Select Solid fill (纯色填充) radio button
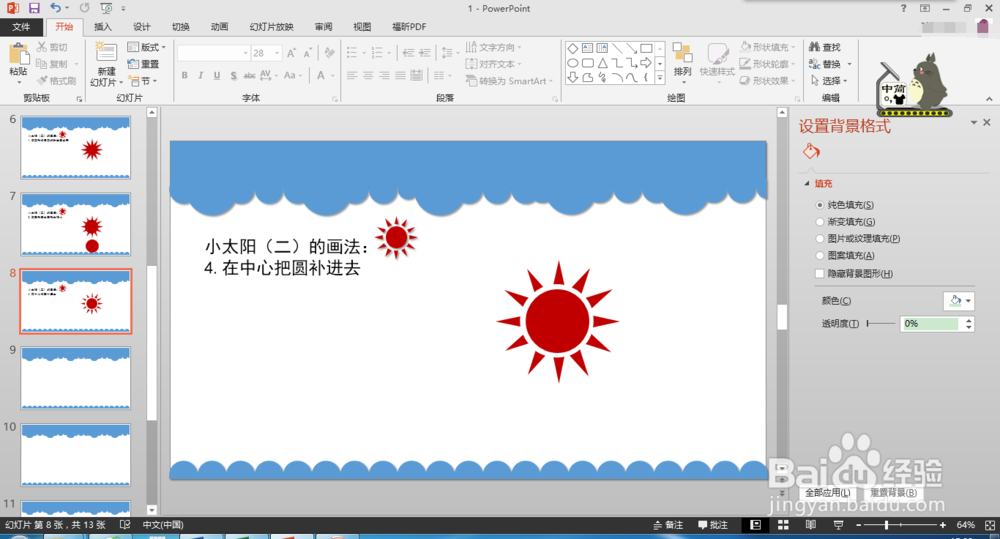The height and width of the screenshot is (539, 1000). [x=820, y=205]
